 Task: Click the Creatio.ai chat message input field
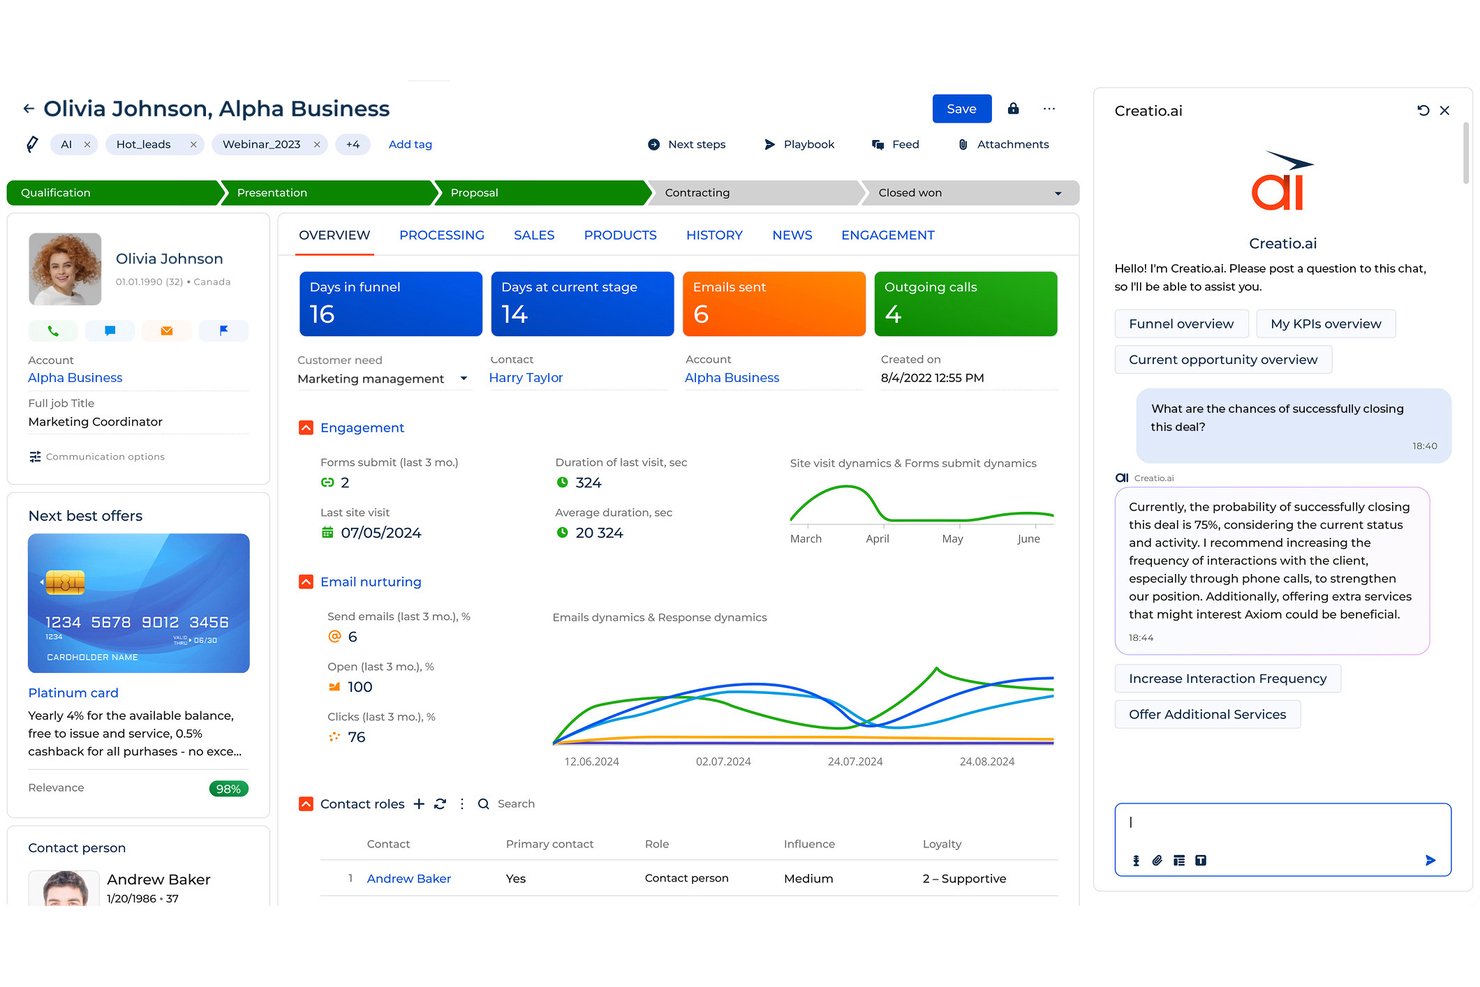[1283, 840]
